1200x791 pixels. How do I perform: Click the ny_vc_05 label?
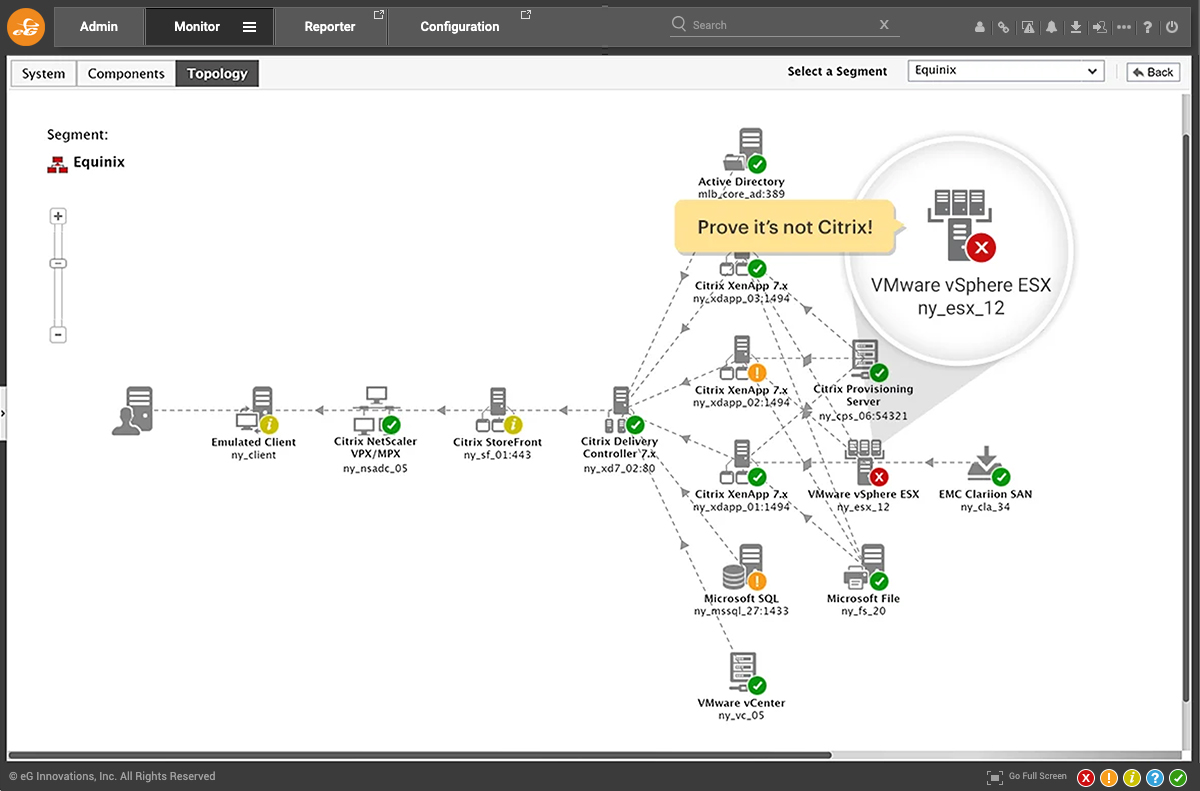click(741, 715)
